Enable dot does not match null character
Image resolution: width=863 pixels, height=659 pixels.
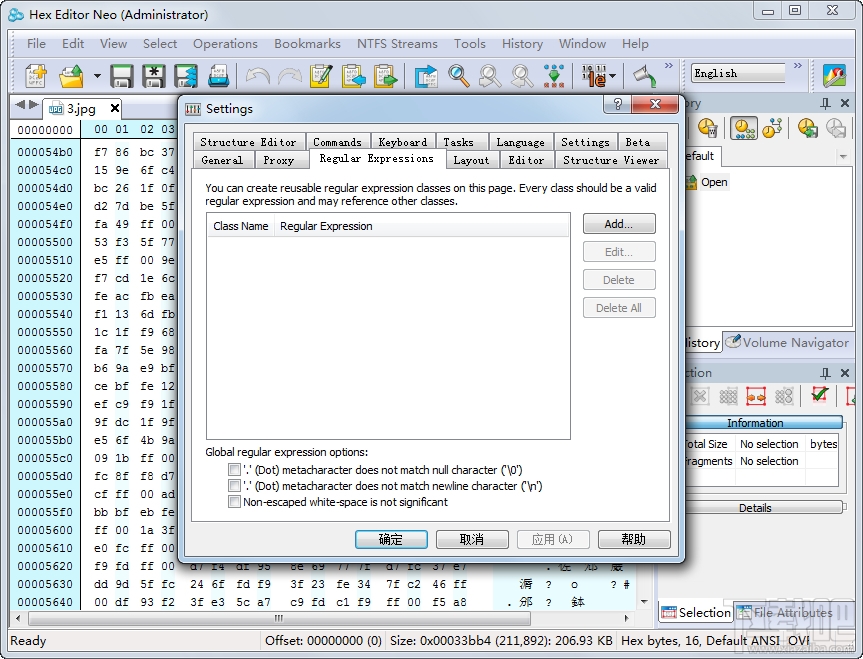click(x=234, y=470)
